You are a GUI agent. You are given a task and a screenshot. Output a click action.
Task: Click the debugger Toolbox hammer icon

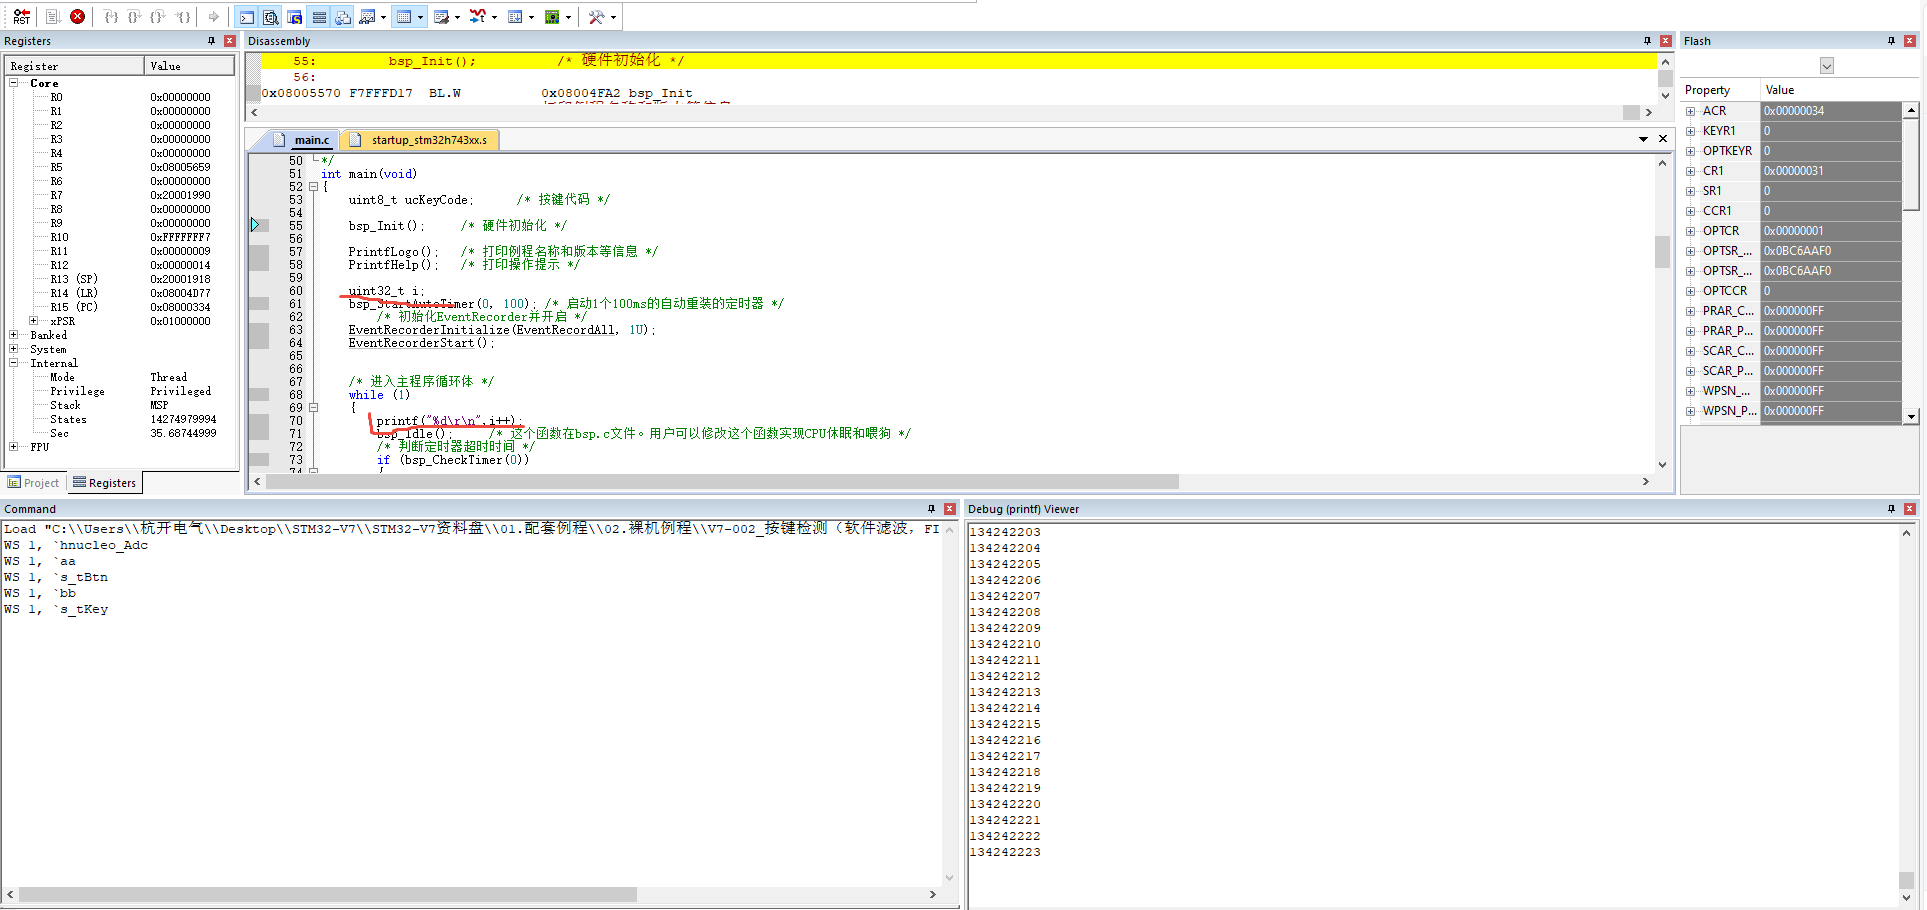pyautogui.click(x=598, y=17)
